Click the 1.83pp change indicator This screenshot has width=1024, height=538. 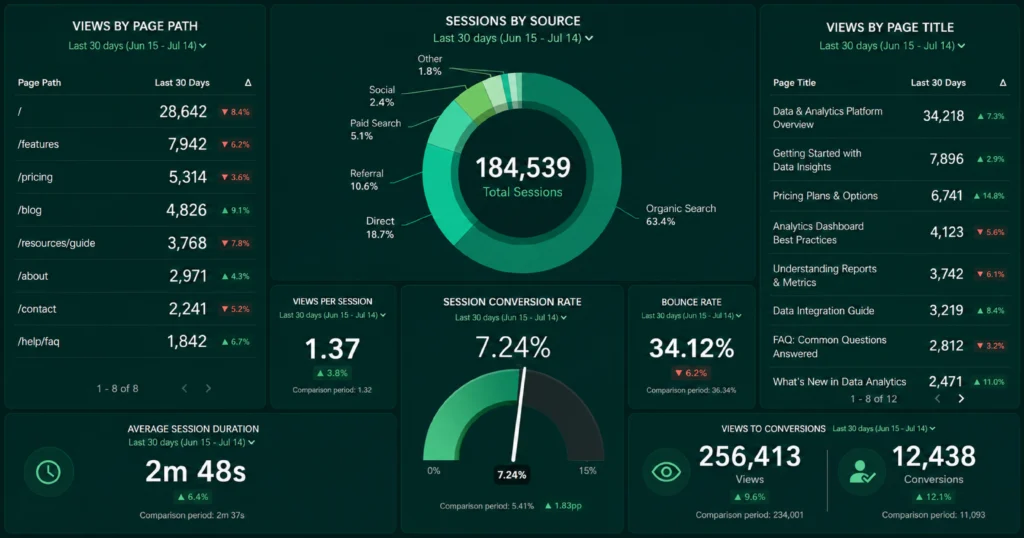[x=563, y=506]
